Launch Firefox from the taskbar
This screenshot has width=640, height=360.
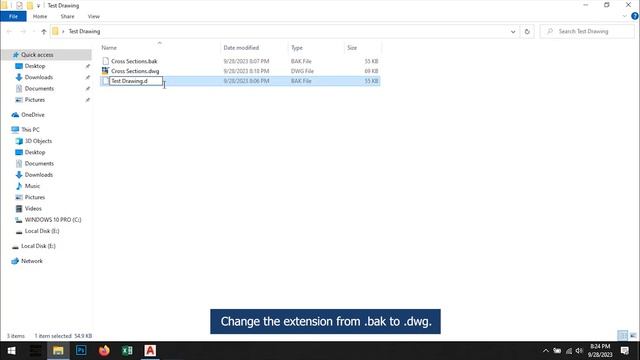tap(104, 351)
